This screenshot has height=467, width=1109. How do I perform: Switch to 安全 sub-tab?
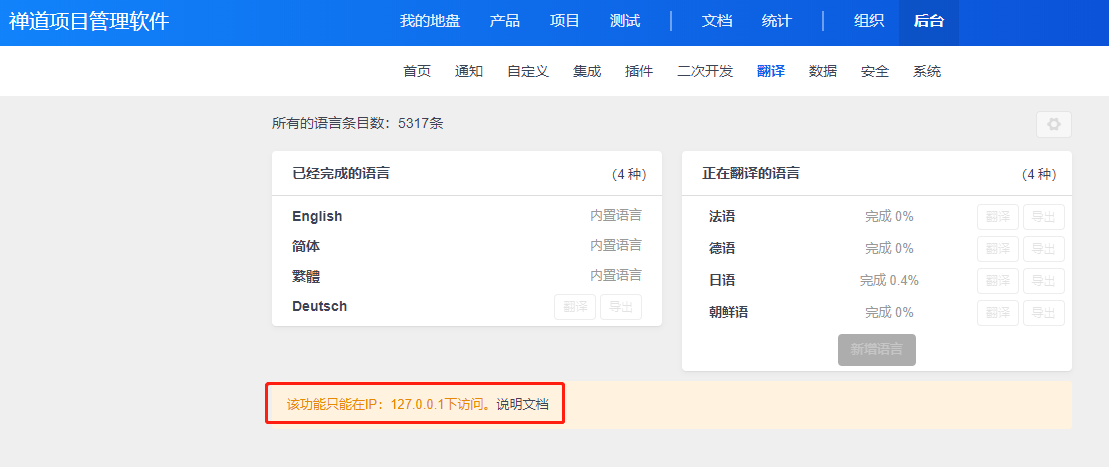point(875,71)
